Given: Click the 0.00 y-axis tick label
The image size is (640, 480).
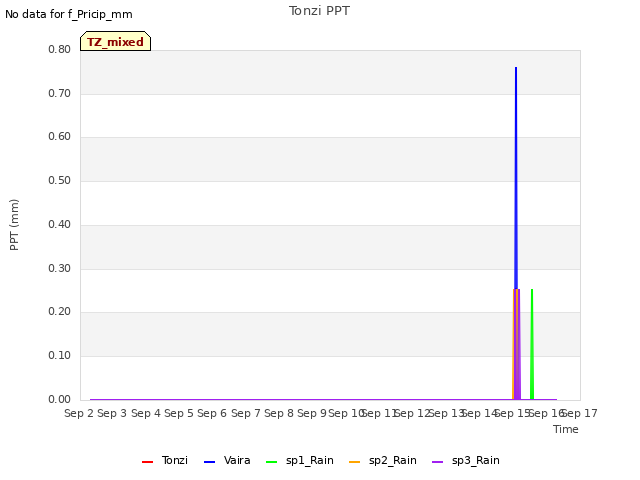Looking at the screenshot, I should 60,400.
